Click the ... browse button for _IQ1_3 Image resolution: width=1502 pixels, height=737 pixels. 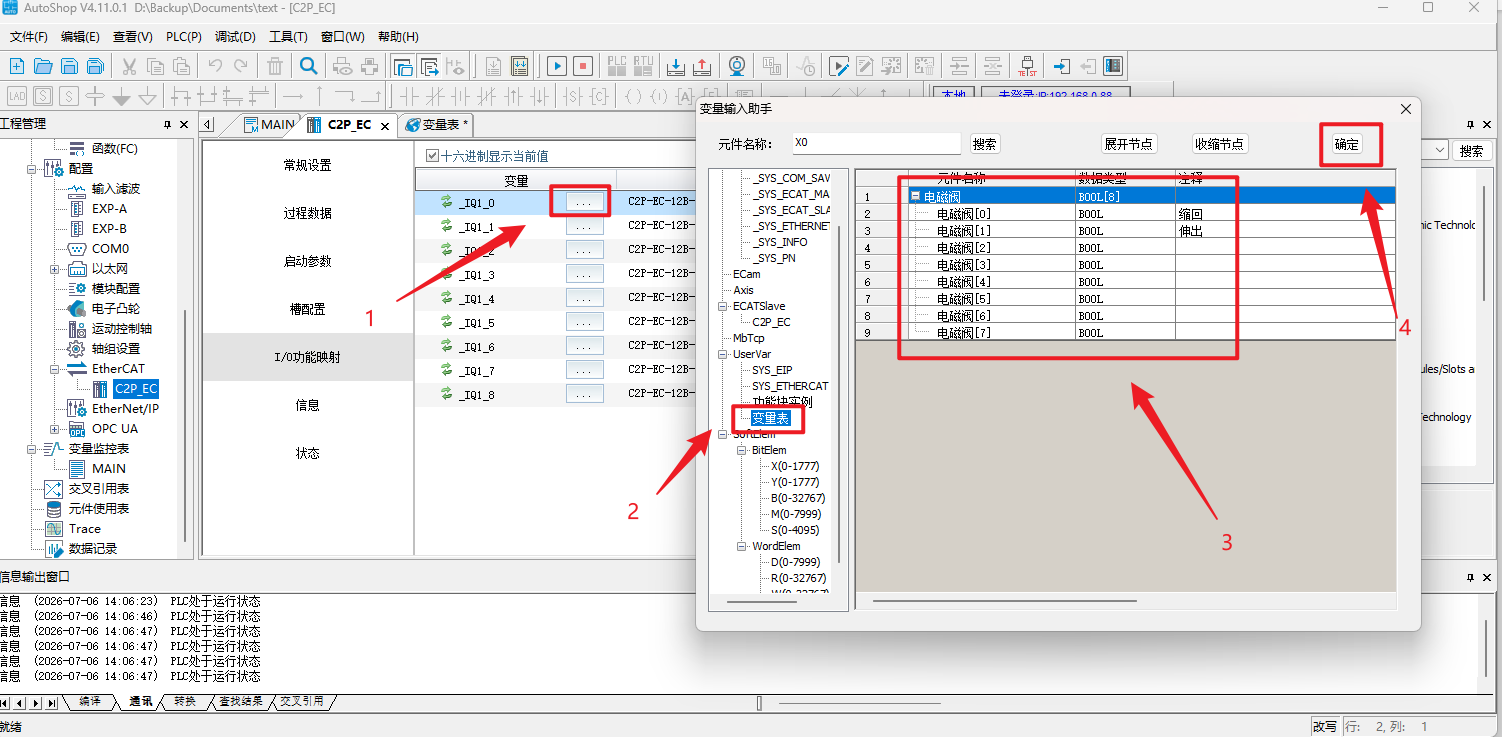pyautogui.click(x=584, y=274)
